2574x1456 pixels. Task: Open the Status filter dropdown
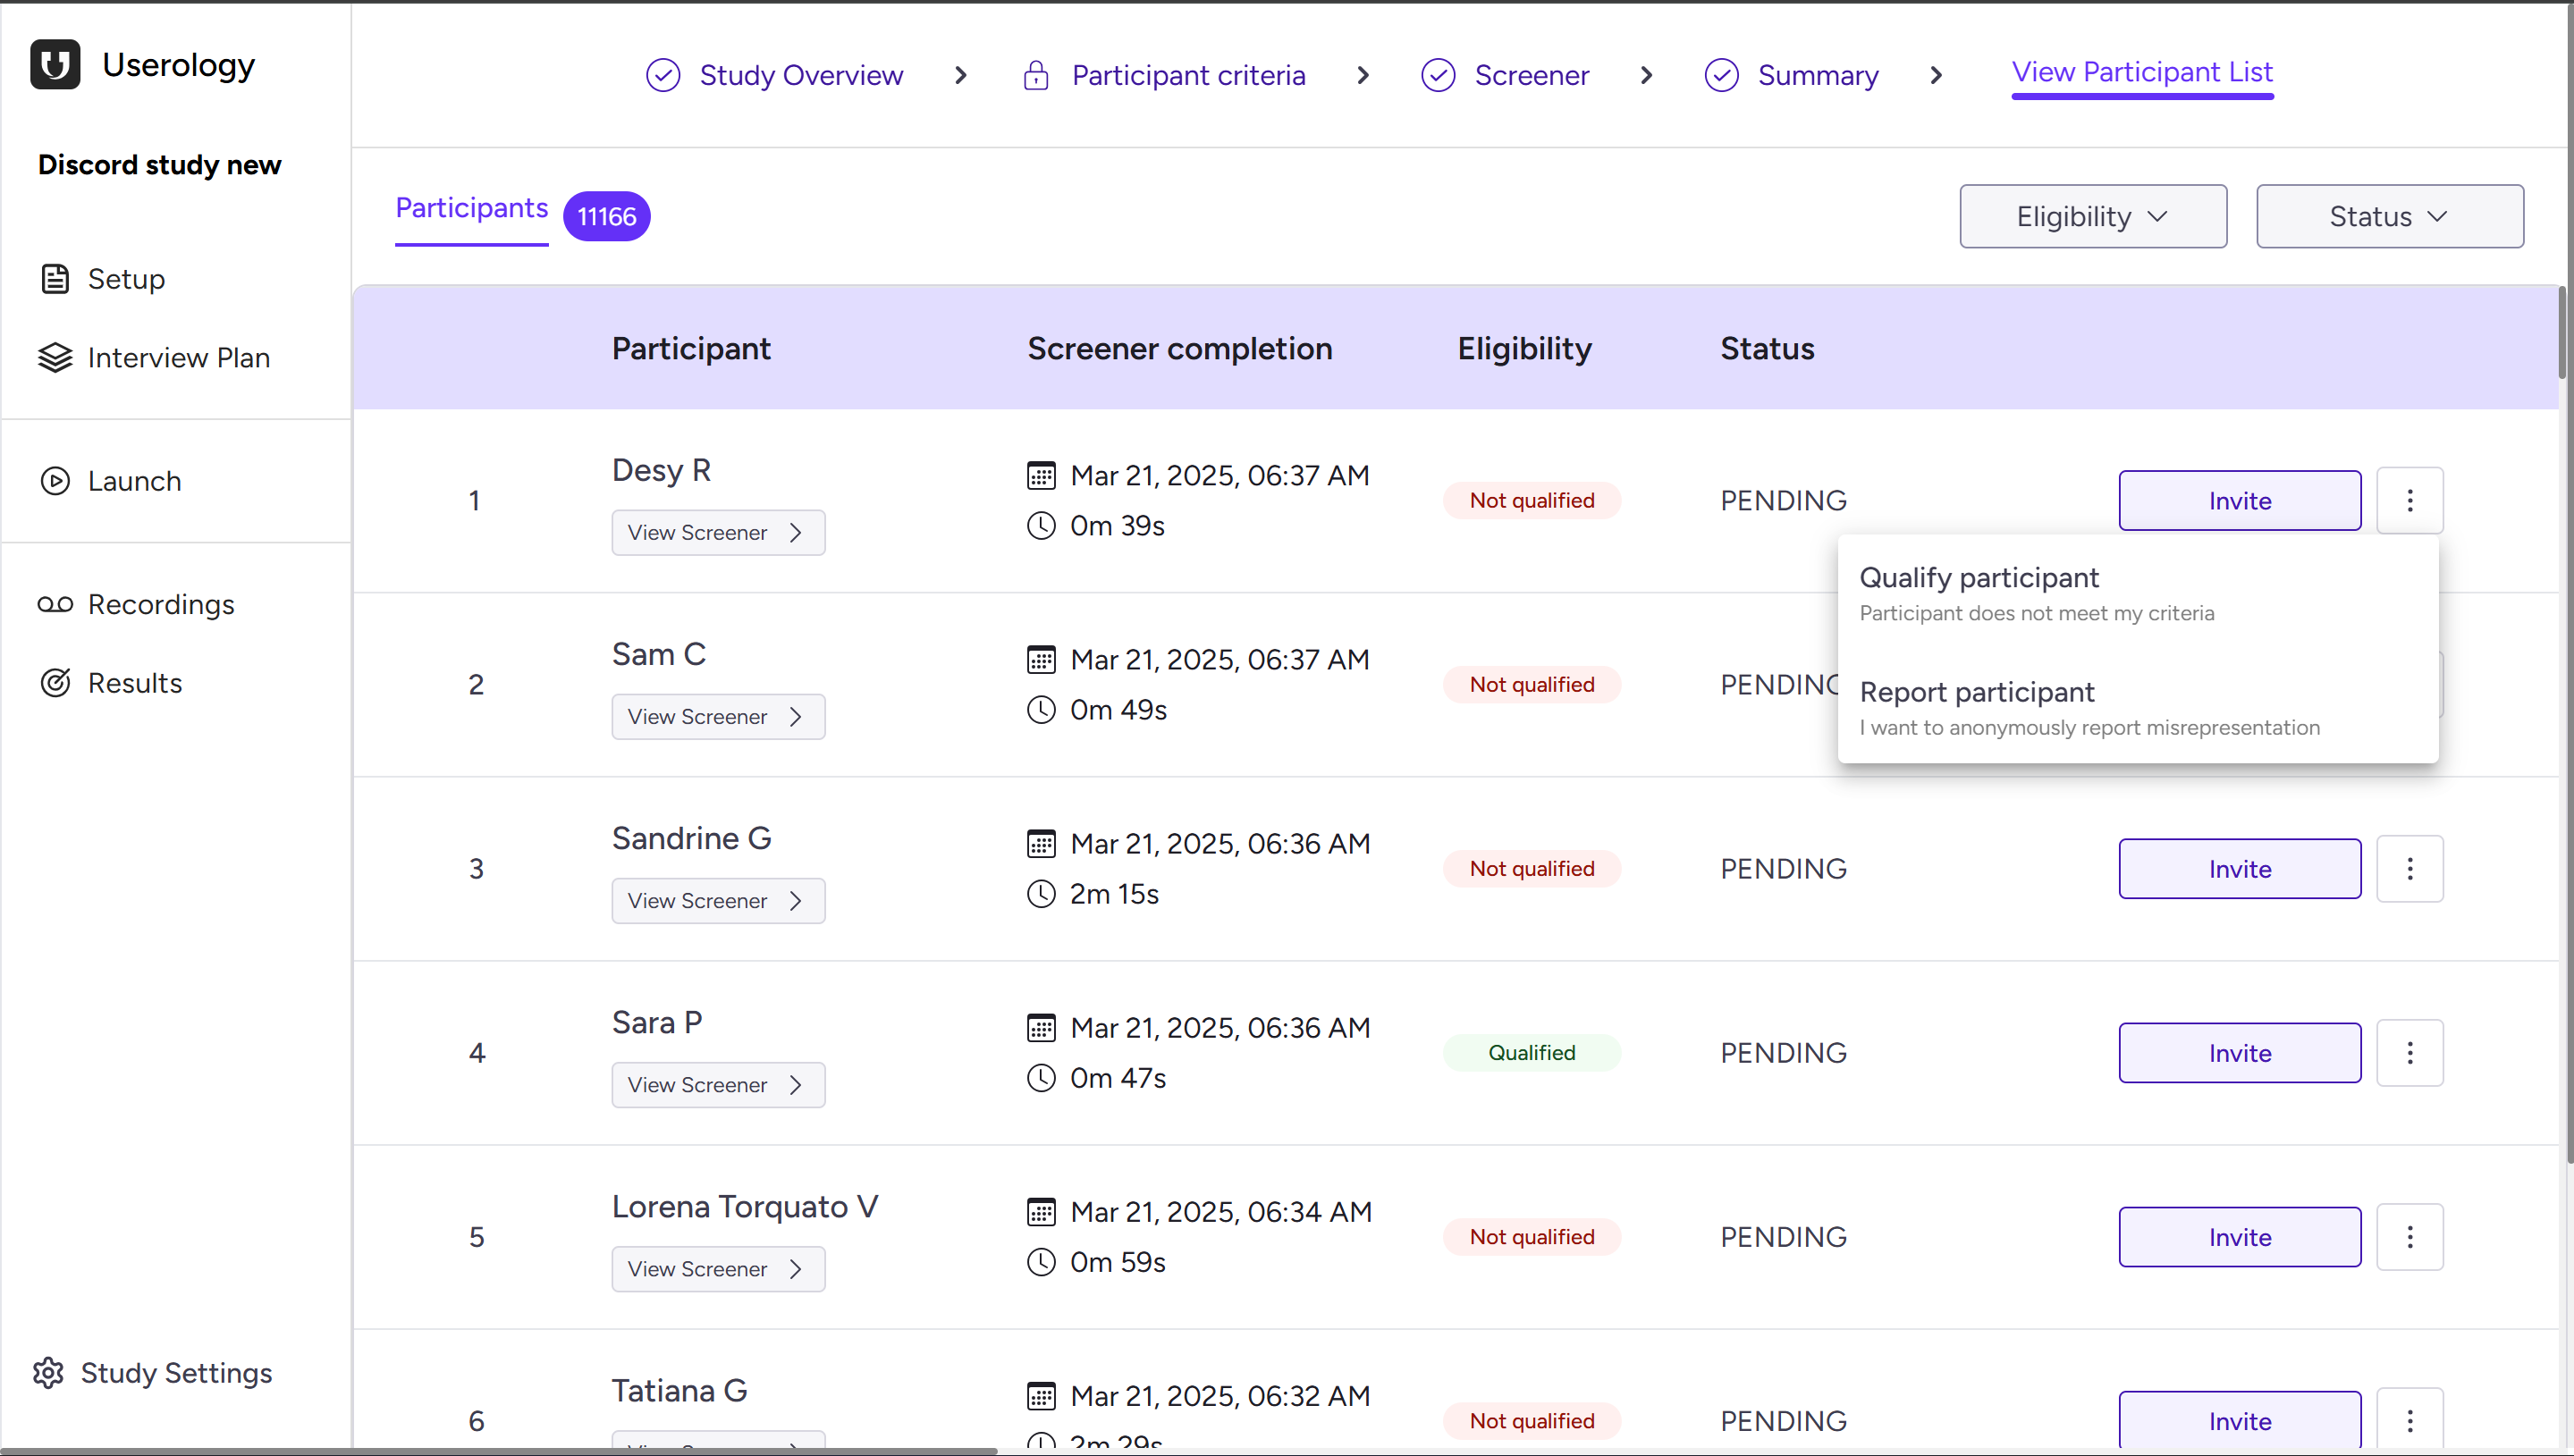[x=2389, y=216]
